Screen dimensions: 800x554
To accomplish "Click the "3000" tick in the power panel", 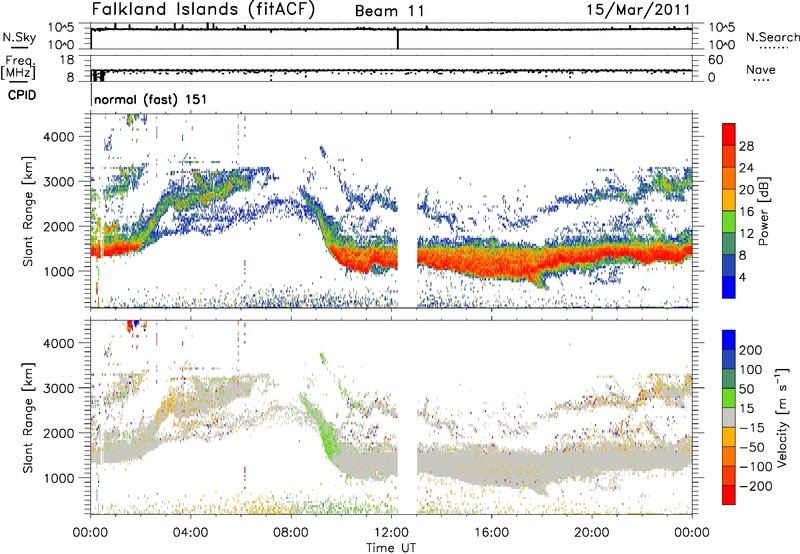I will 58,182.
